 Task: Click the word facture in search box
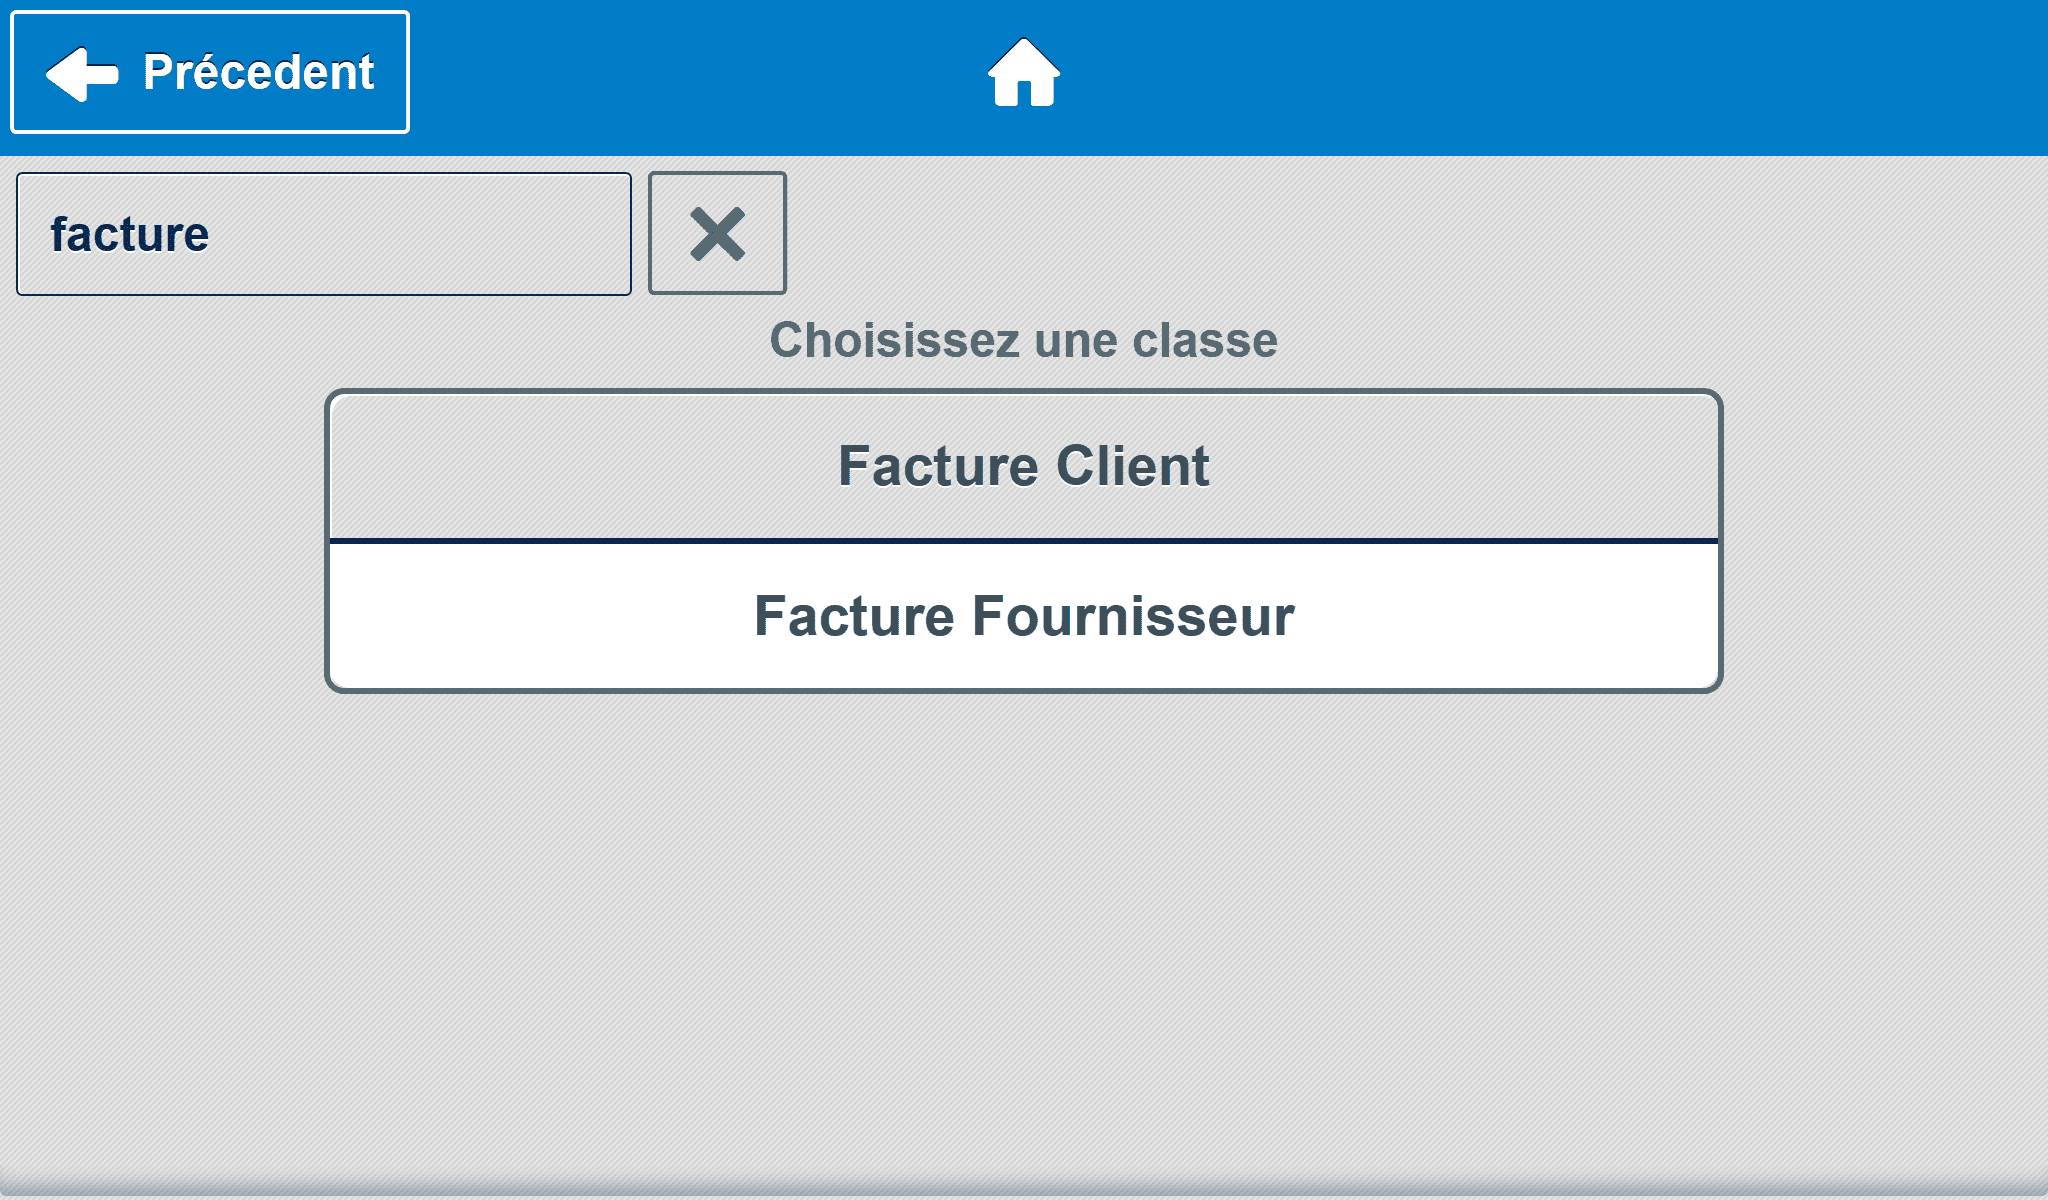coord(130,235)
